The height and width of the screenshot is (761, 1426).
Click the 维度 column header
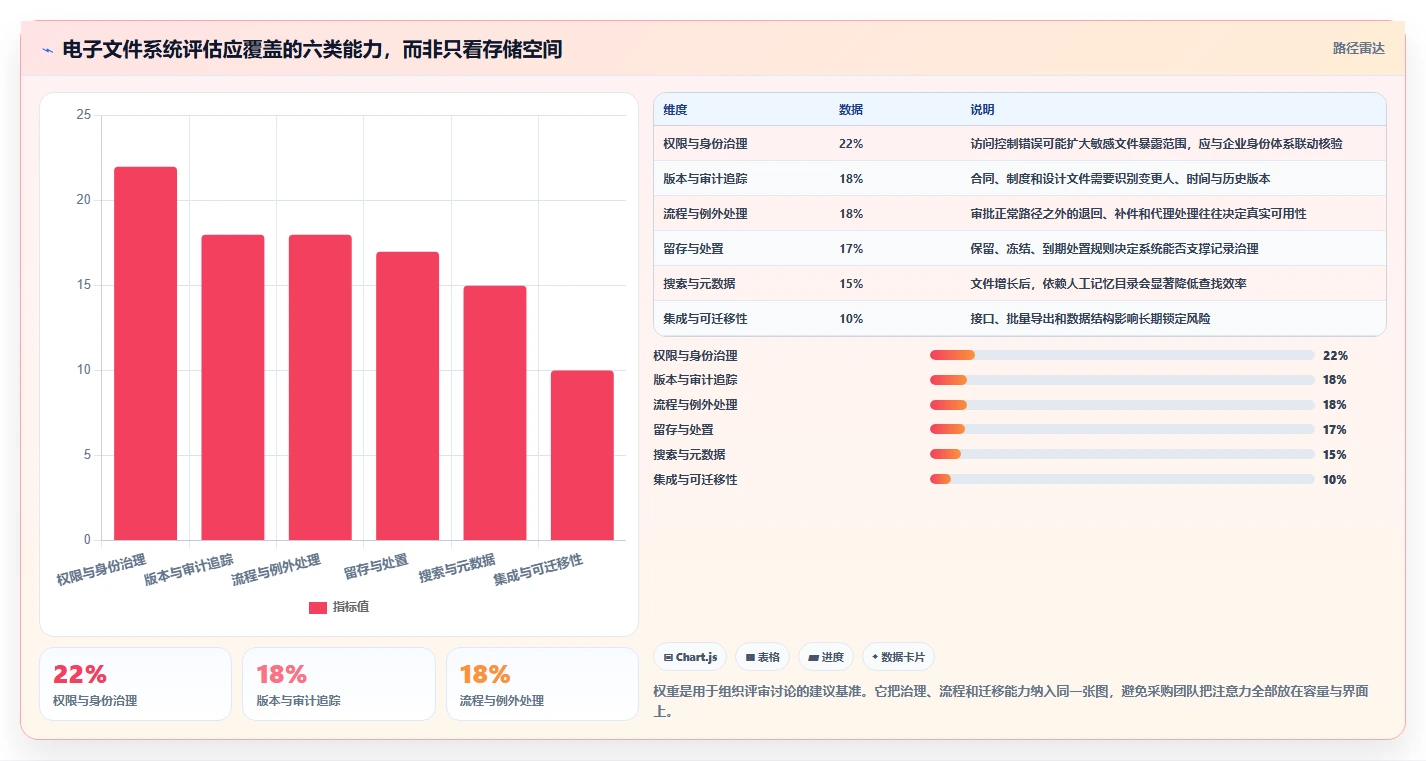tap(675, 110)
